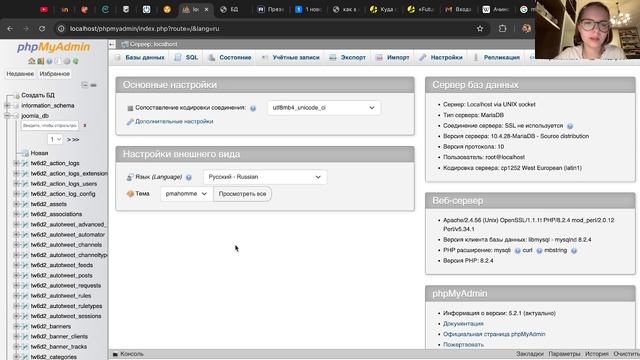Open the Документация link
This screenshot has width=640, height=360.
(x=463, y=324)
